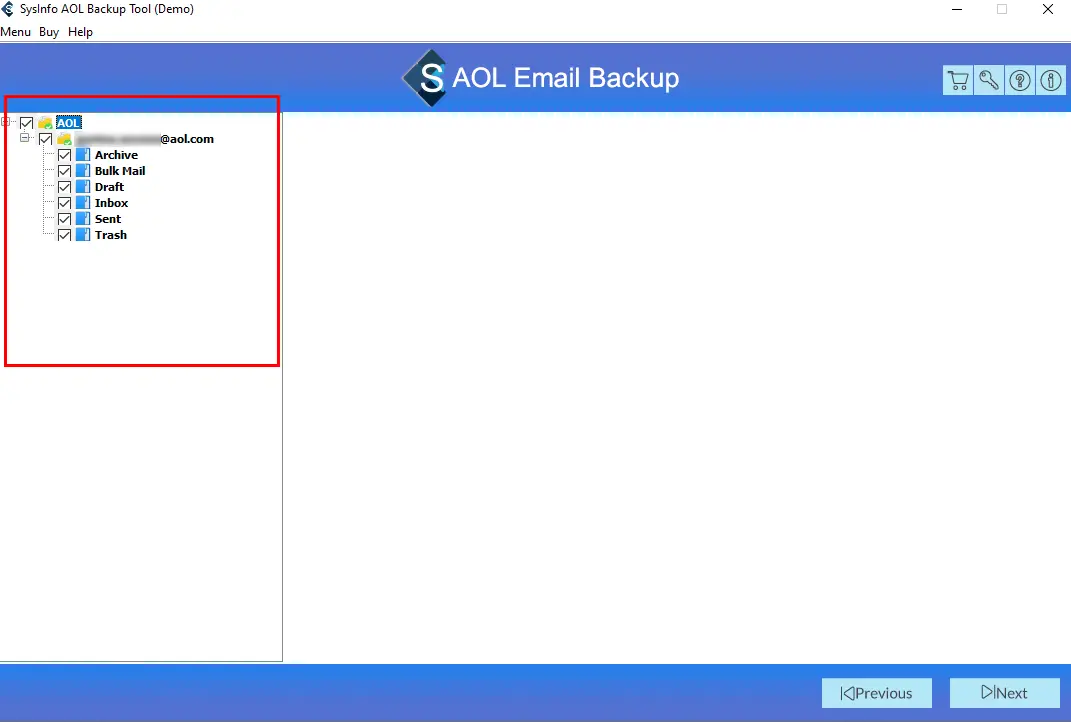The width and height of the screenshot is (1071, 722).
Task: Minimize the AOL Backup Tool window
Action: 957,10
